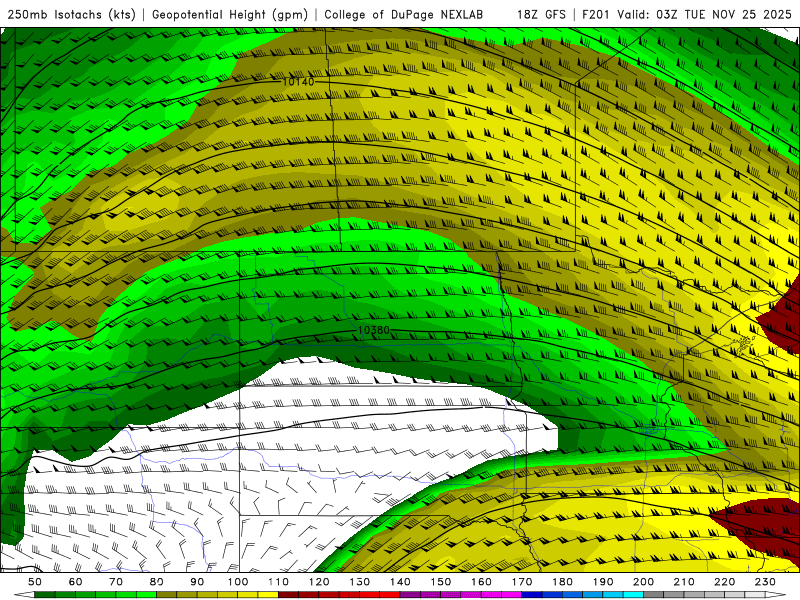Click the 70 value on the legend
The width and height of the screenshot is (800, 600).
click(x=116, y=582)
